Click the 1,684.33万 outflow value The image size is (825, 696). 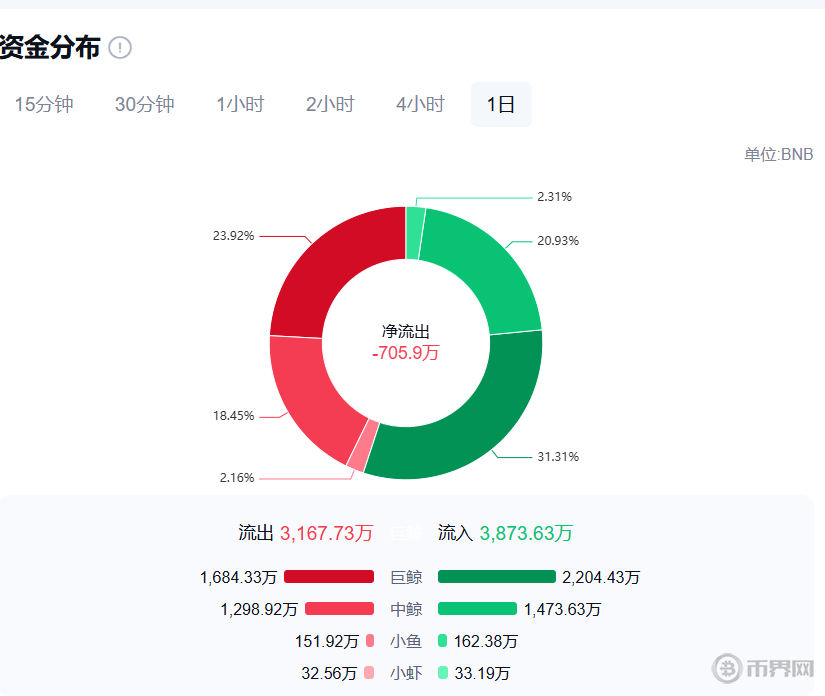[x=238, y=578]
